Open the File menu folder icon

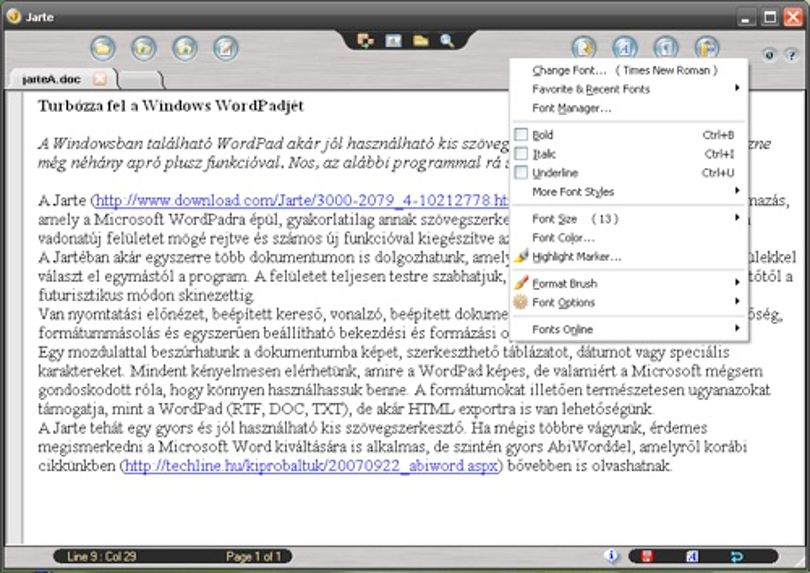[x=103, y=48]
